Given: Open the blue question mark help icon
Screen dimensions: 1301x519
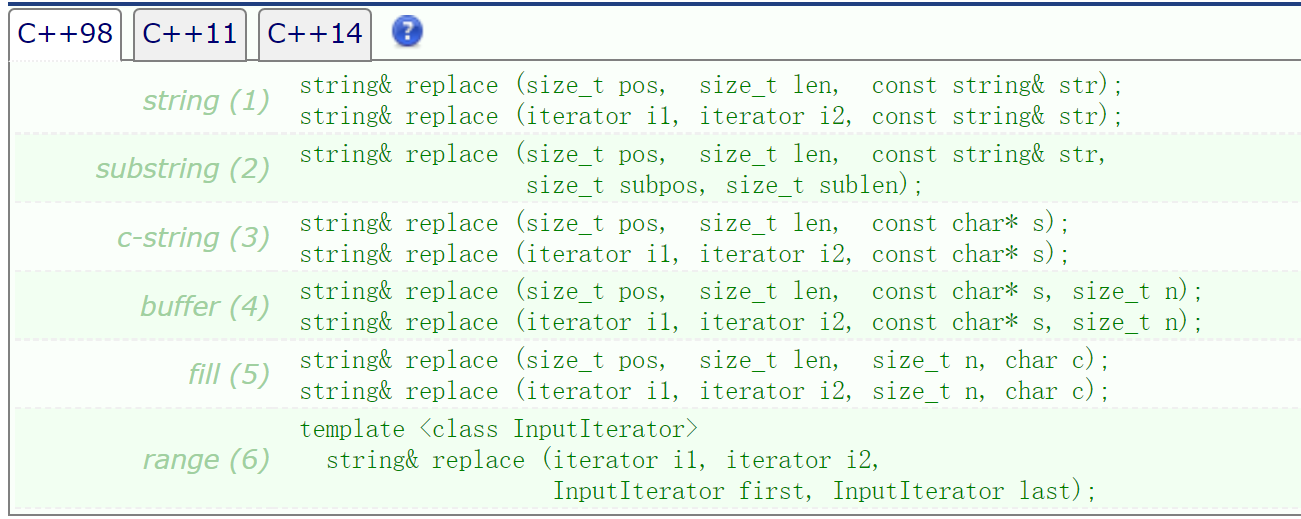Looking at the screenshot, I should (407, 32).
